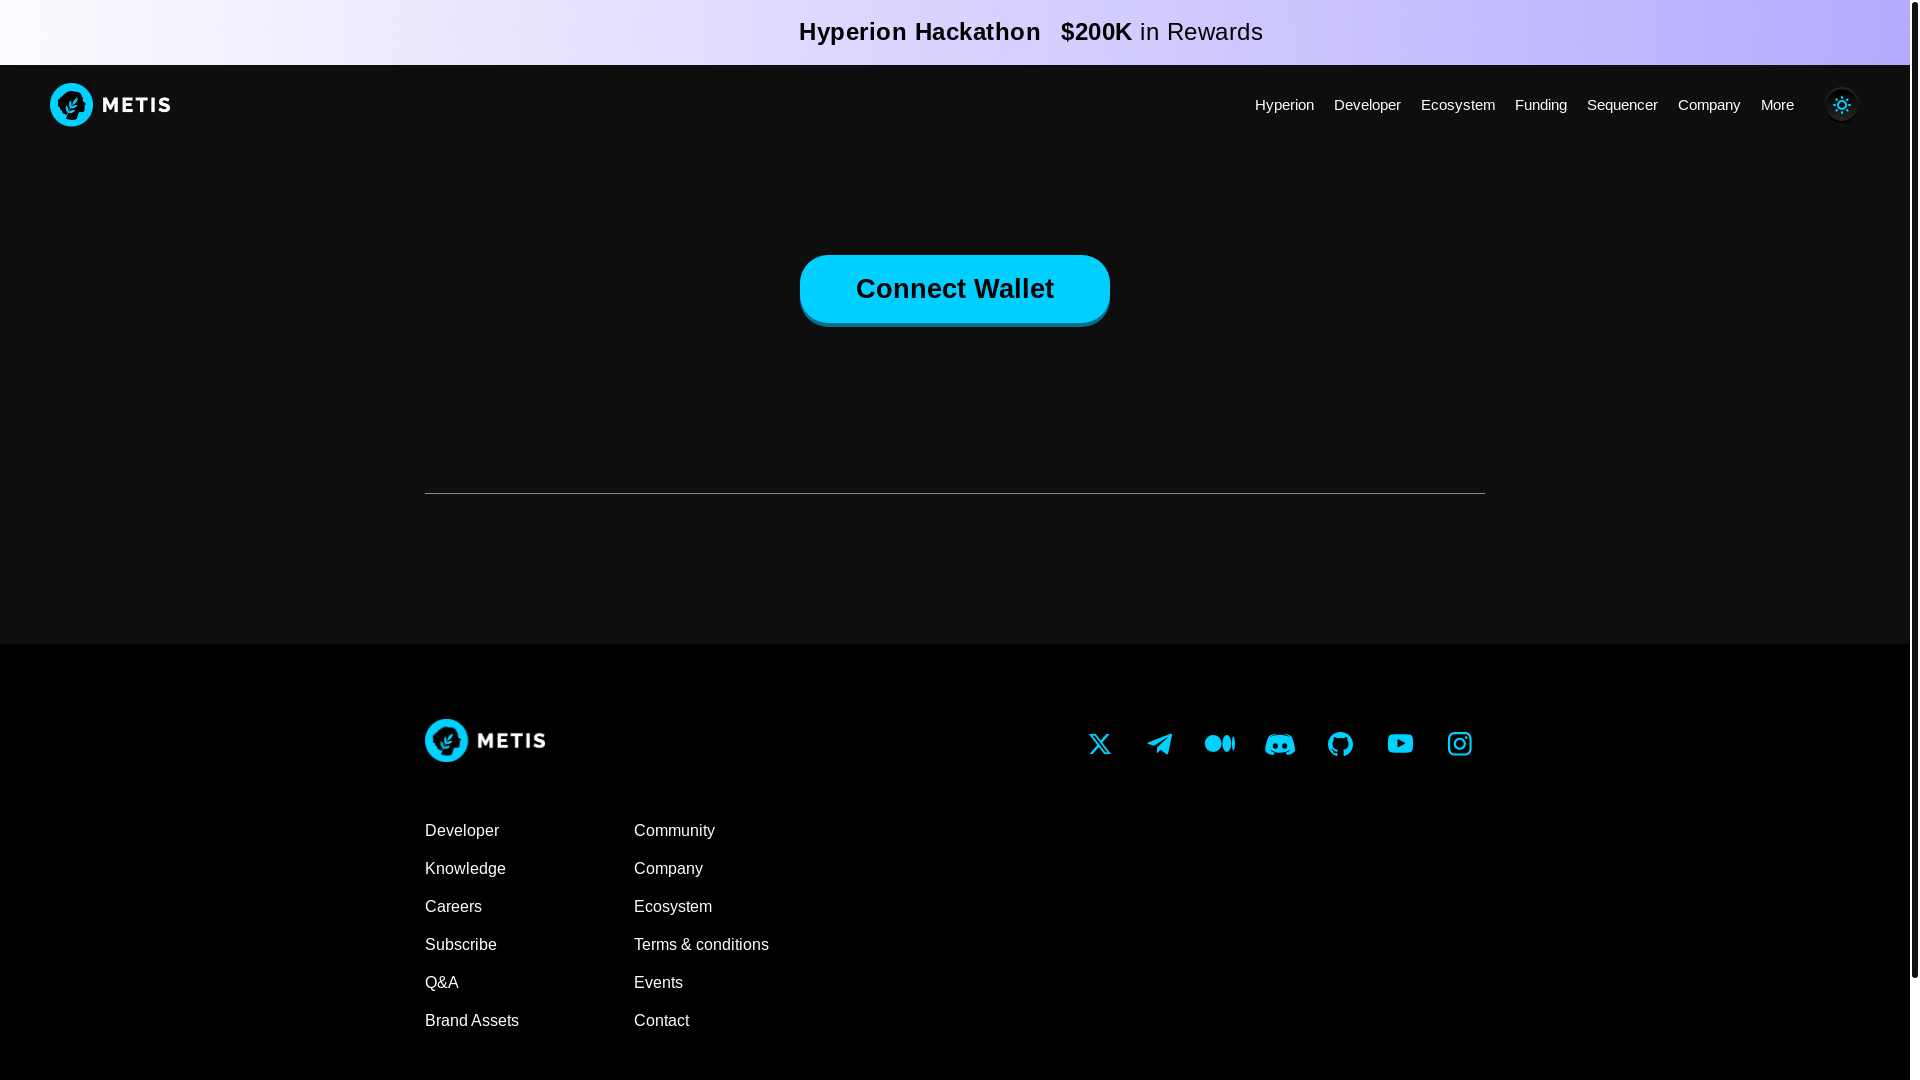The image size is (1920, 1080).
Task: Open the Sequencer nav item
Action: tap(1622, 105)
